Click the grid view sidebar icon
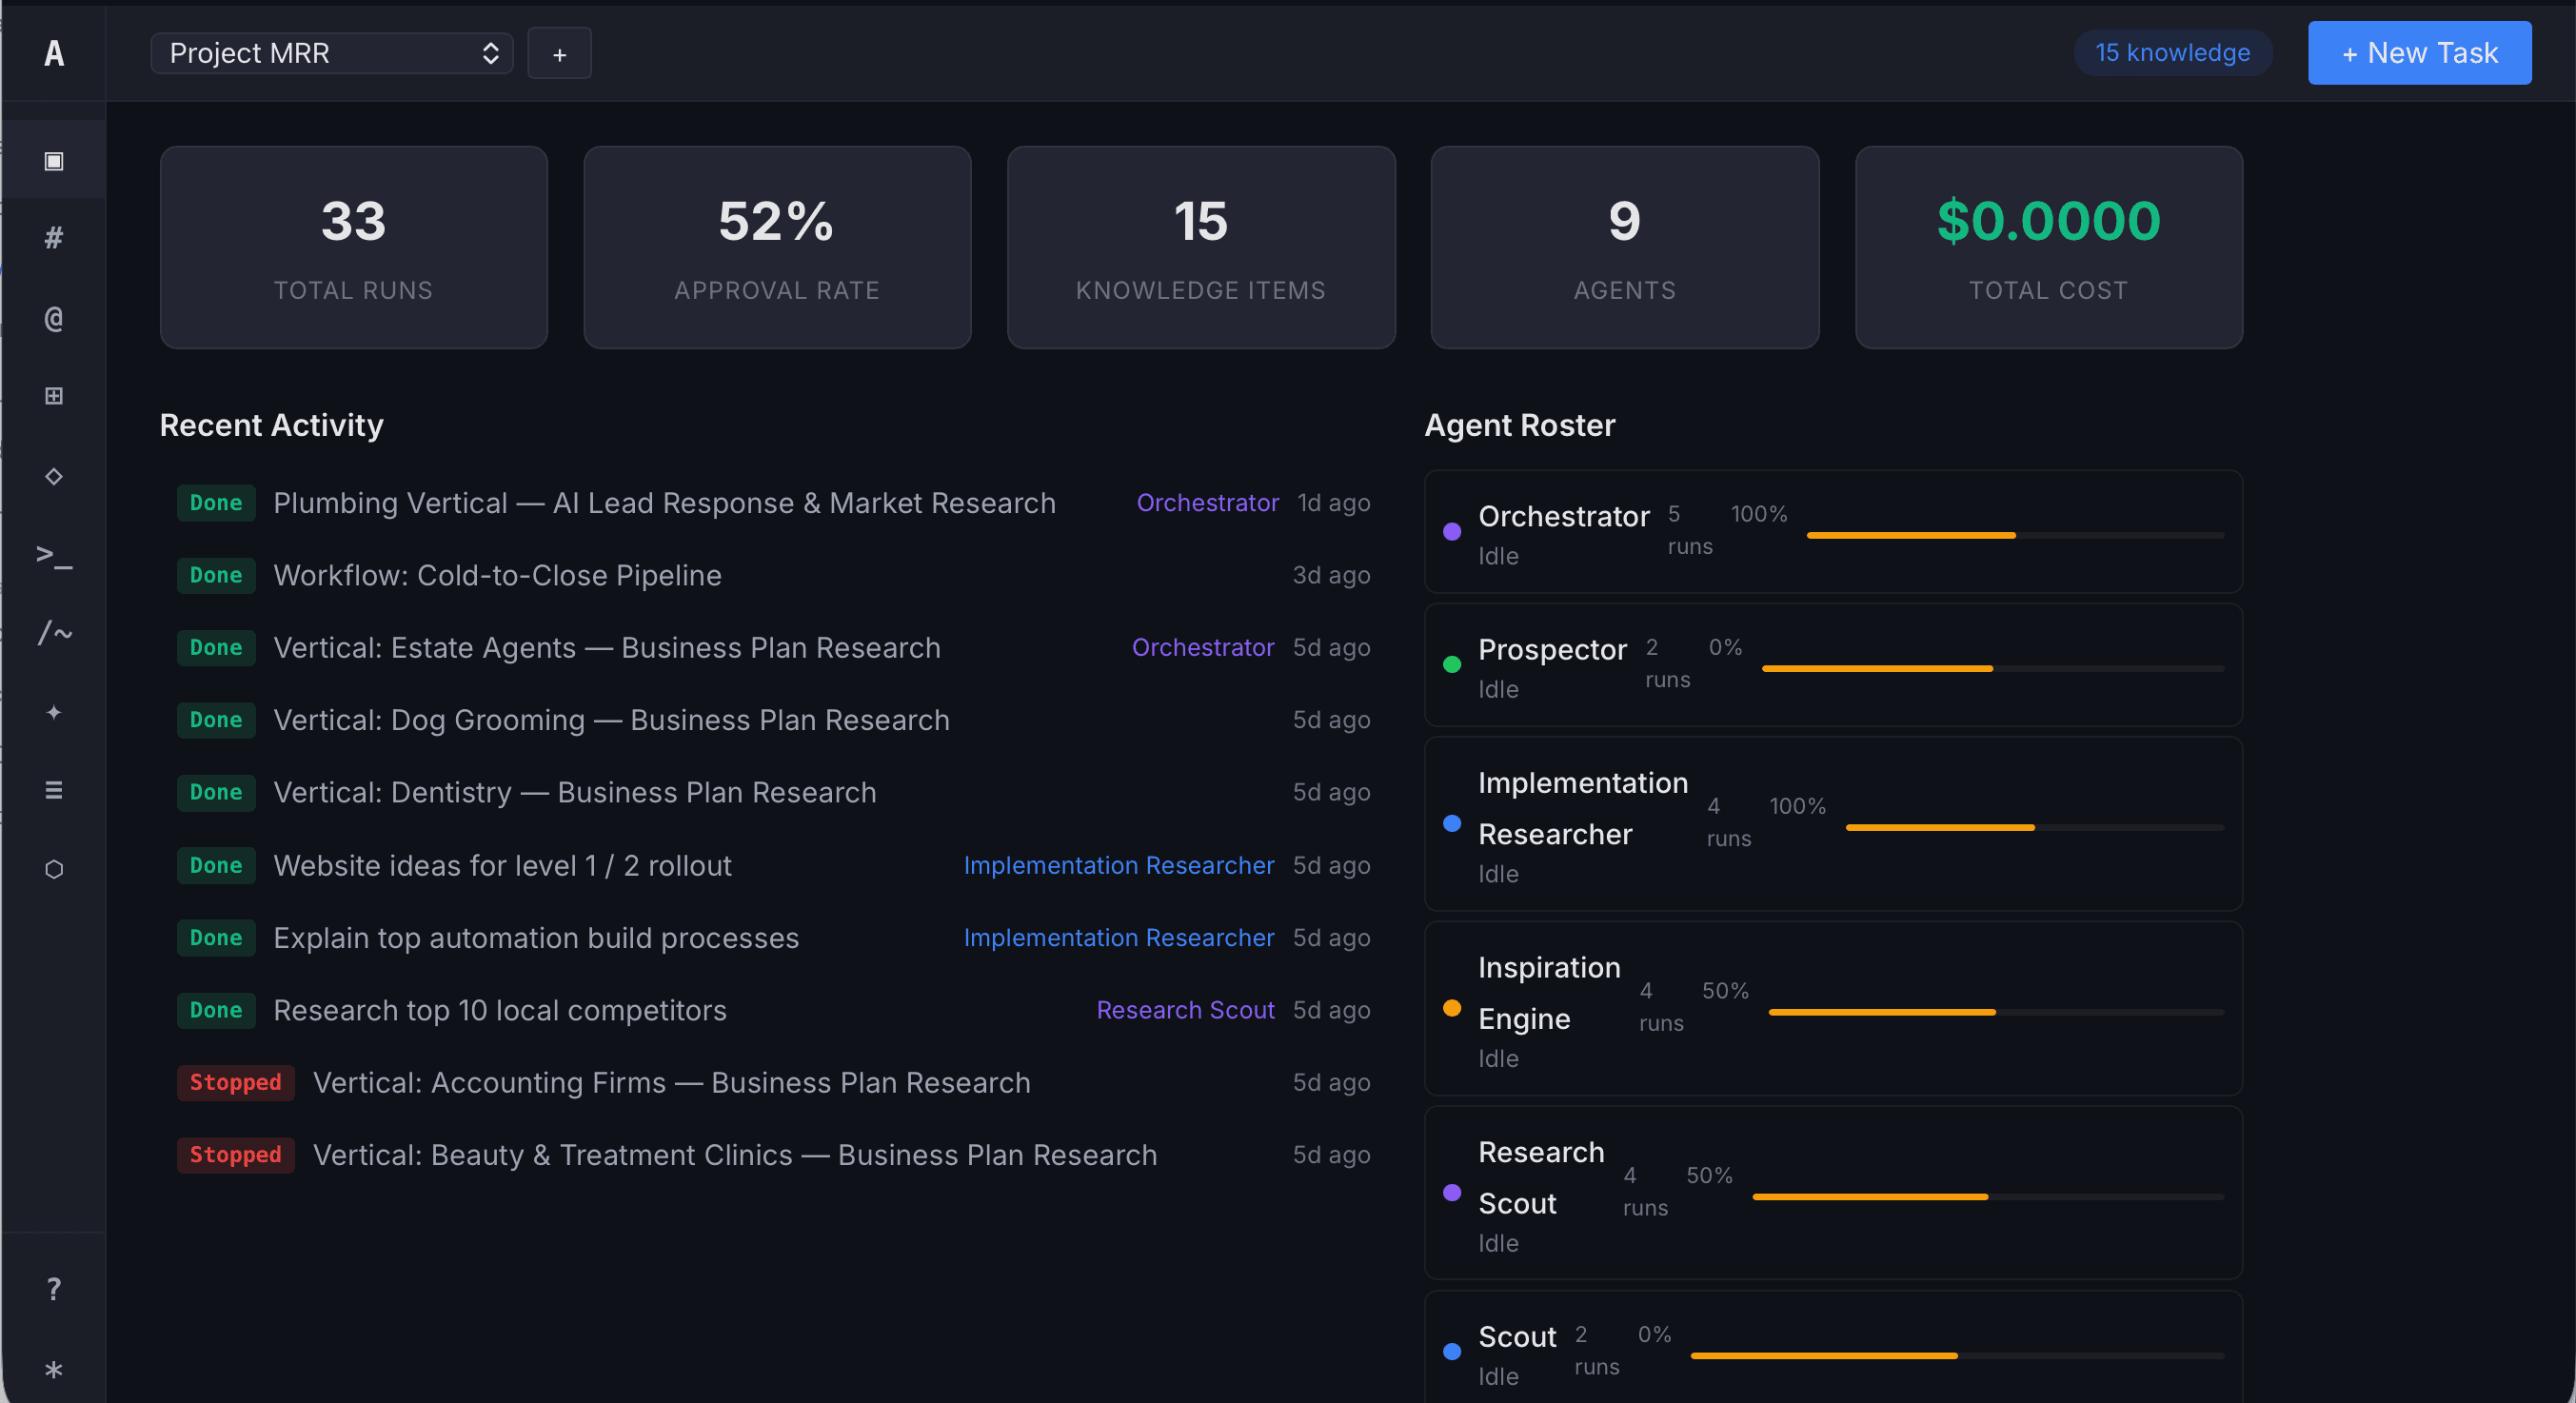This screenshot has width=2576, height=1403. point(54,396)
